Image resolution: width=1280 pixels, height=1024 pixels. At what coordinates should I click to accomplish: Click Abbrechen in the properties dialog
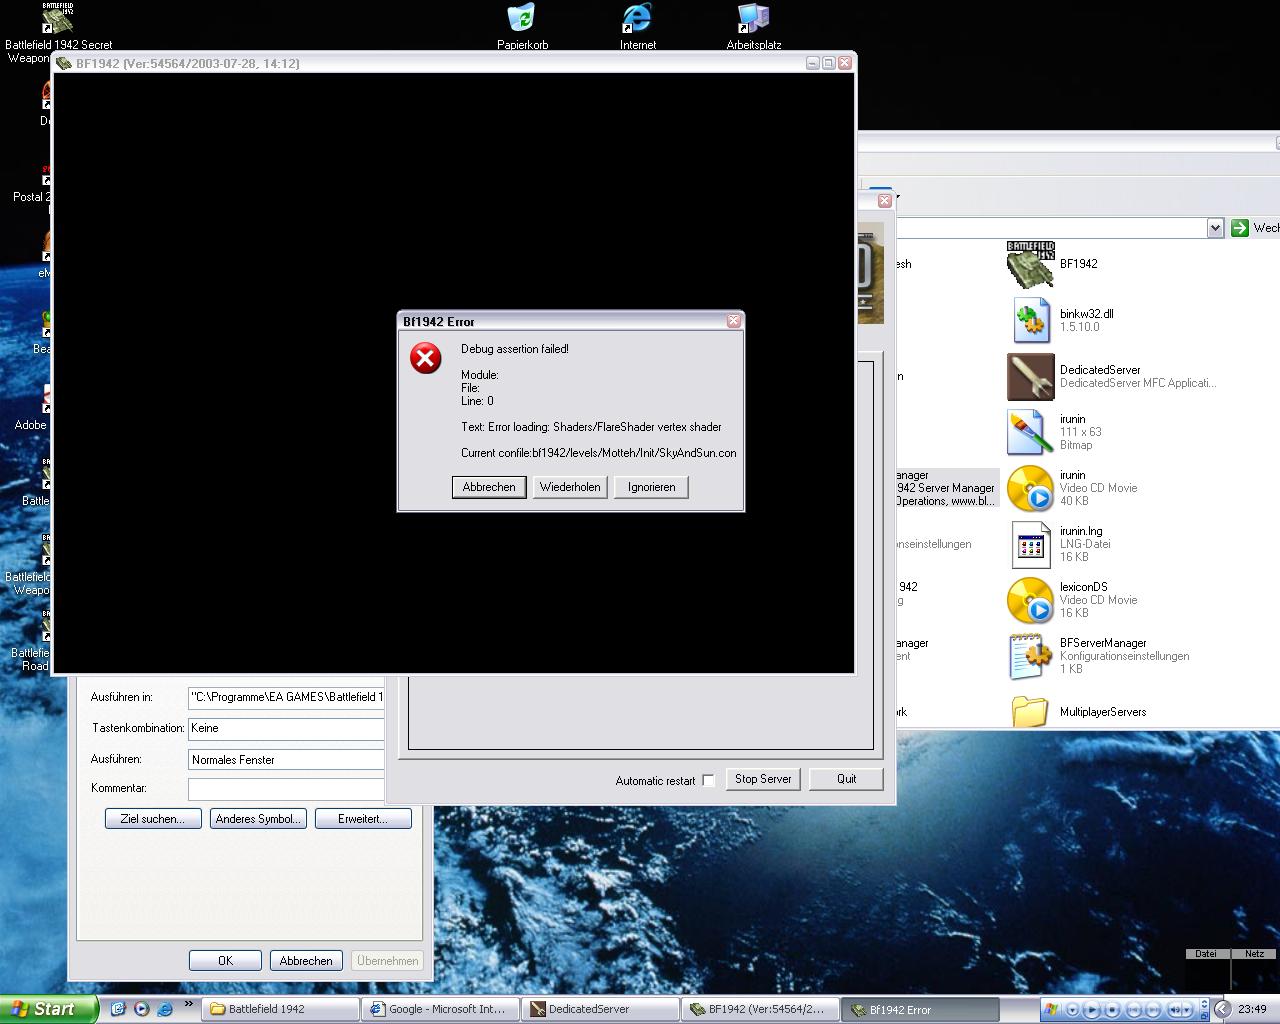pos(306,960)
